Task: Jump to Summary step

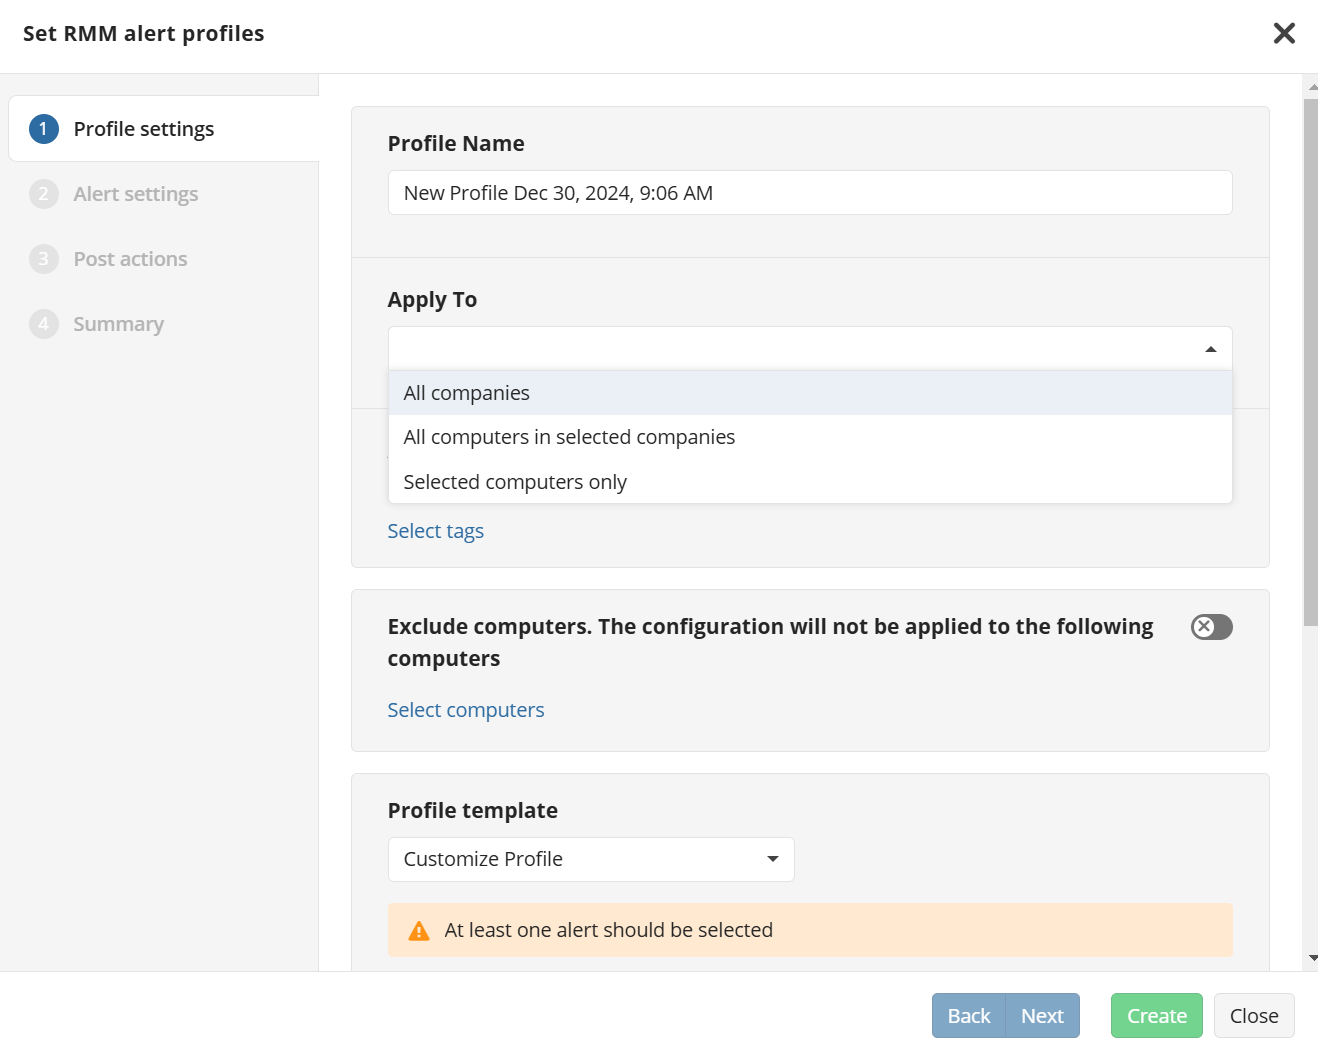Action: click(x=118, y=324)
